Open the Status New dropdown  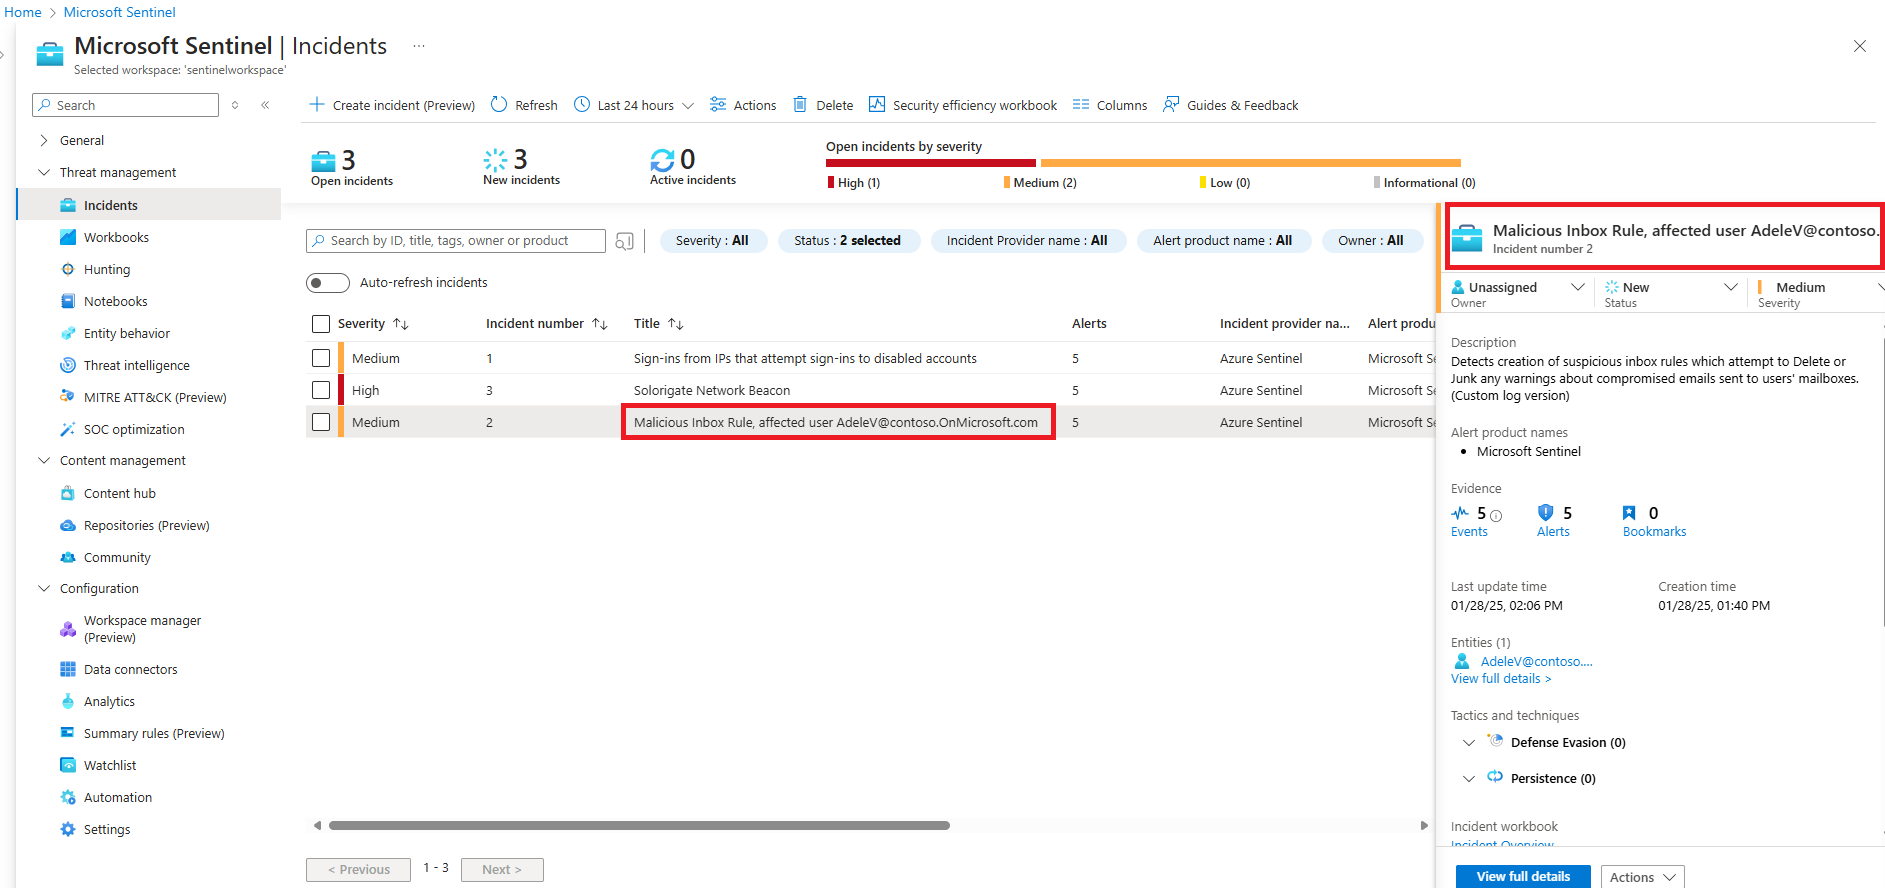coord(1671,293)
